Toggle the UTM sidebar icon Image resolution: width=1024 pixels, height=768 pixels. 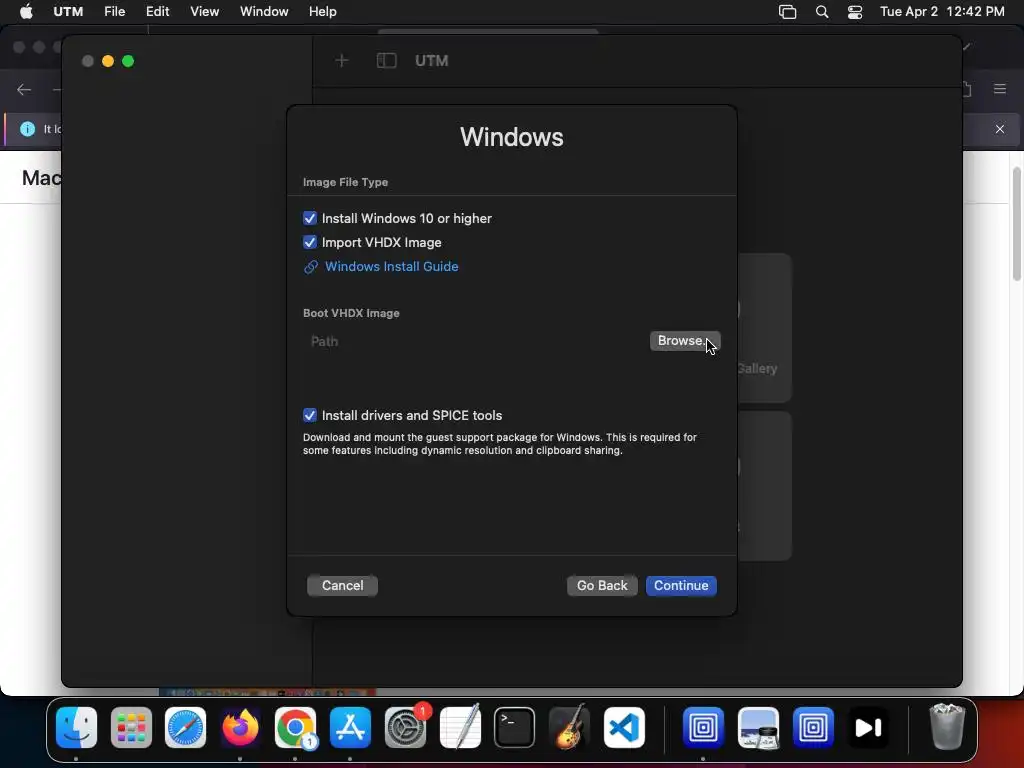387,61
